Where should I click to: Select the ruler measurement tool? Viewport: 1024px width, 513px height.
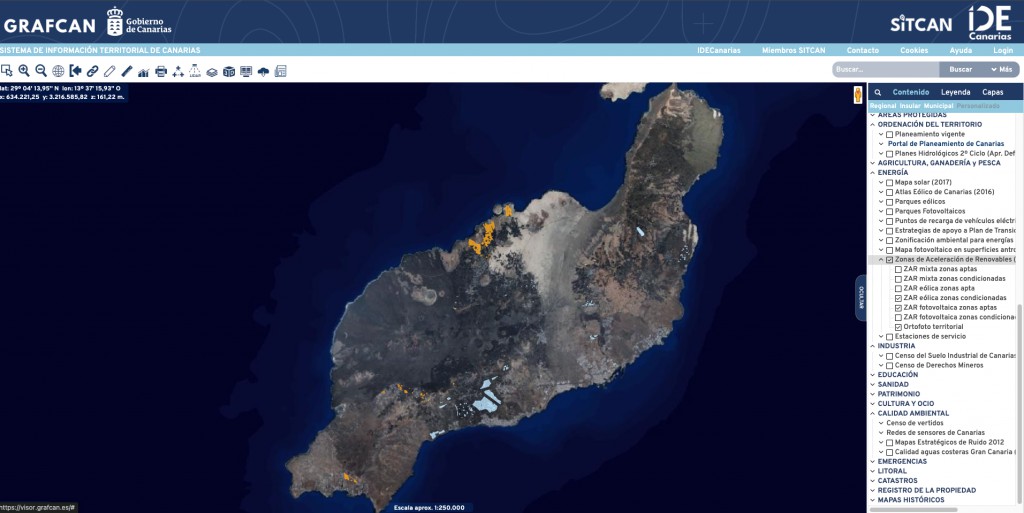pyautogui.click(x=126, y=71)
